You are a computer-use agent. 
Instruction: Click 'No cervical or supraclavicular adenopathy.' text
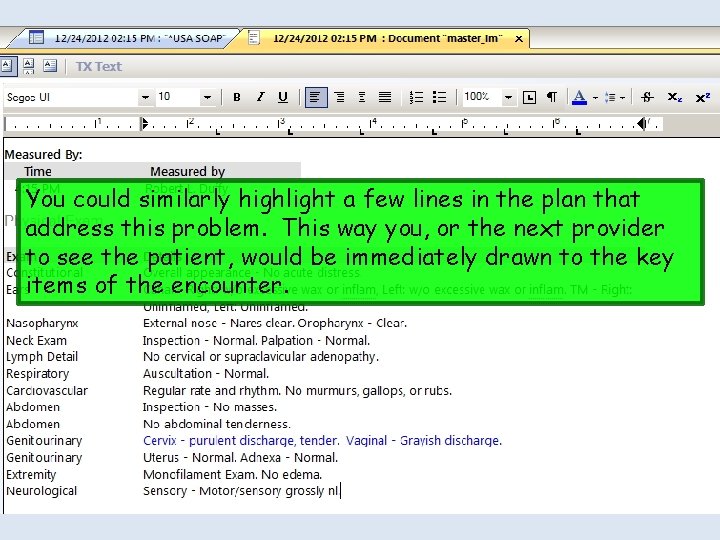pyautogui.click(x=261, y=357)
